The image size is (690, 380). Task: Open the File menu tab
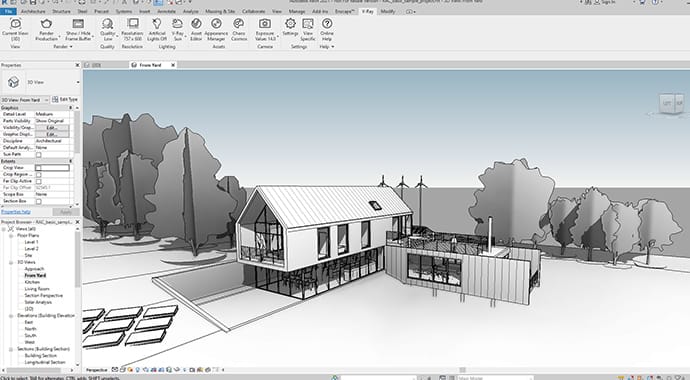[8, 11]
